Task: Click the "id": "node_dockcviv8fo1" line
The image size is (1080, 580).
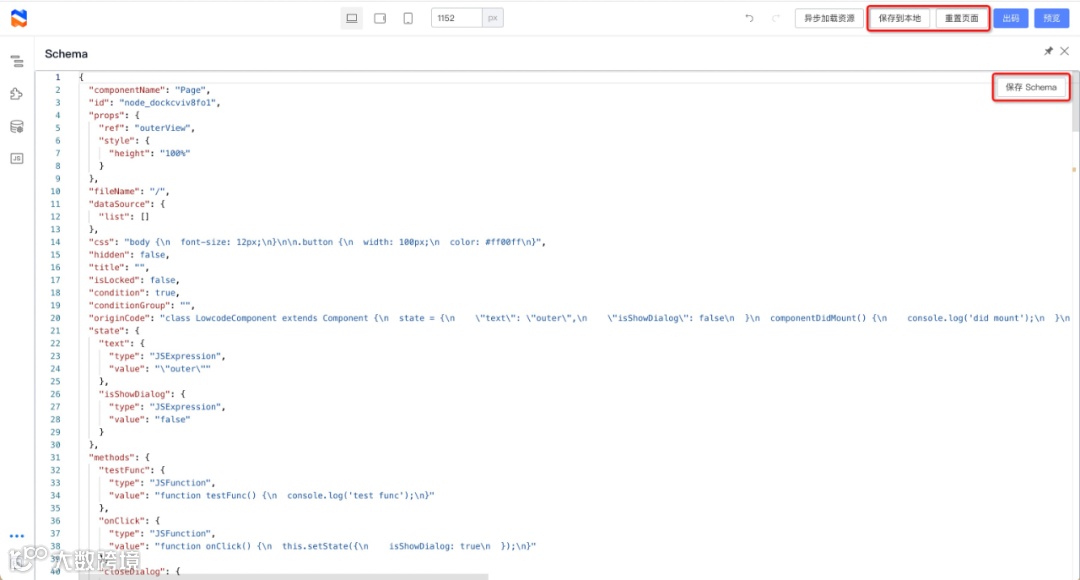Action: (154, 103)
